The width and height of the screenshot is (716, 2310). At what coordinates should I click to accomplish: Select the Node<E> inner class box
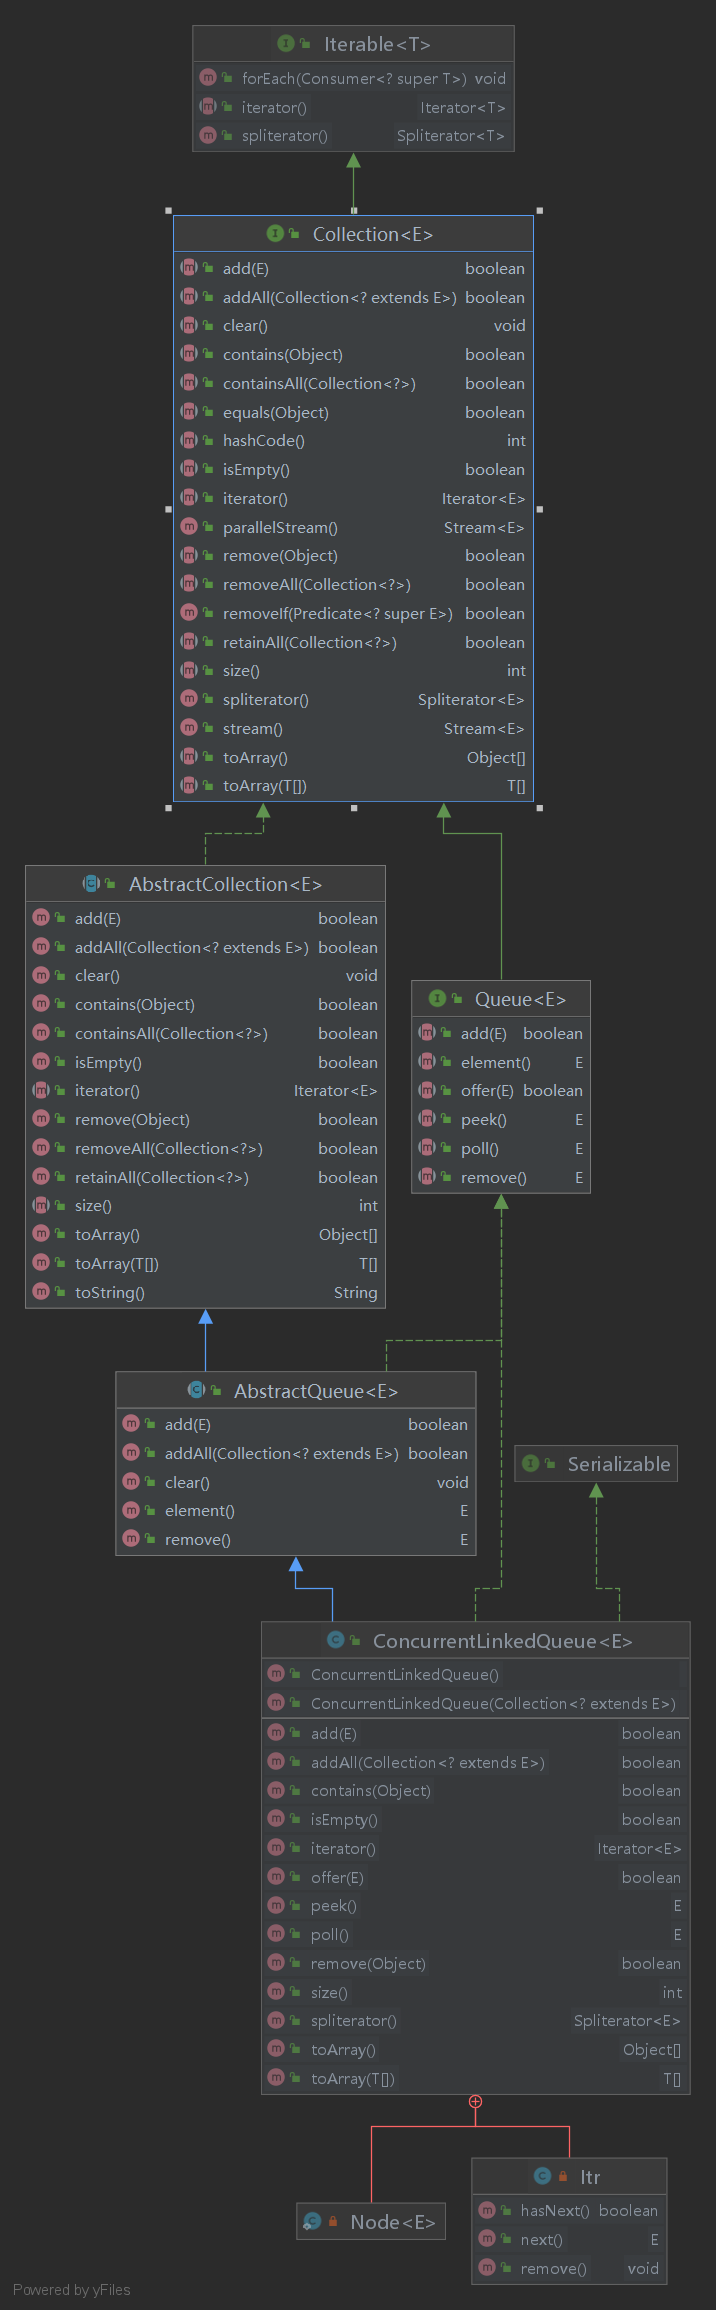click(371, 2222)
